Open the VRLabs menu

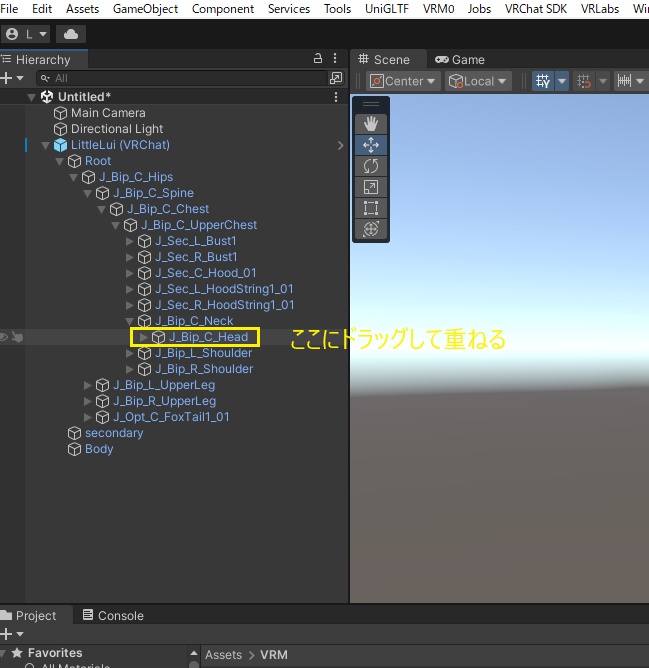pyautogui.click(x=600, y=9)
